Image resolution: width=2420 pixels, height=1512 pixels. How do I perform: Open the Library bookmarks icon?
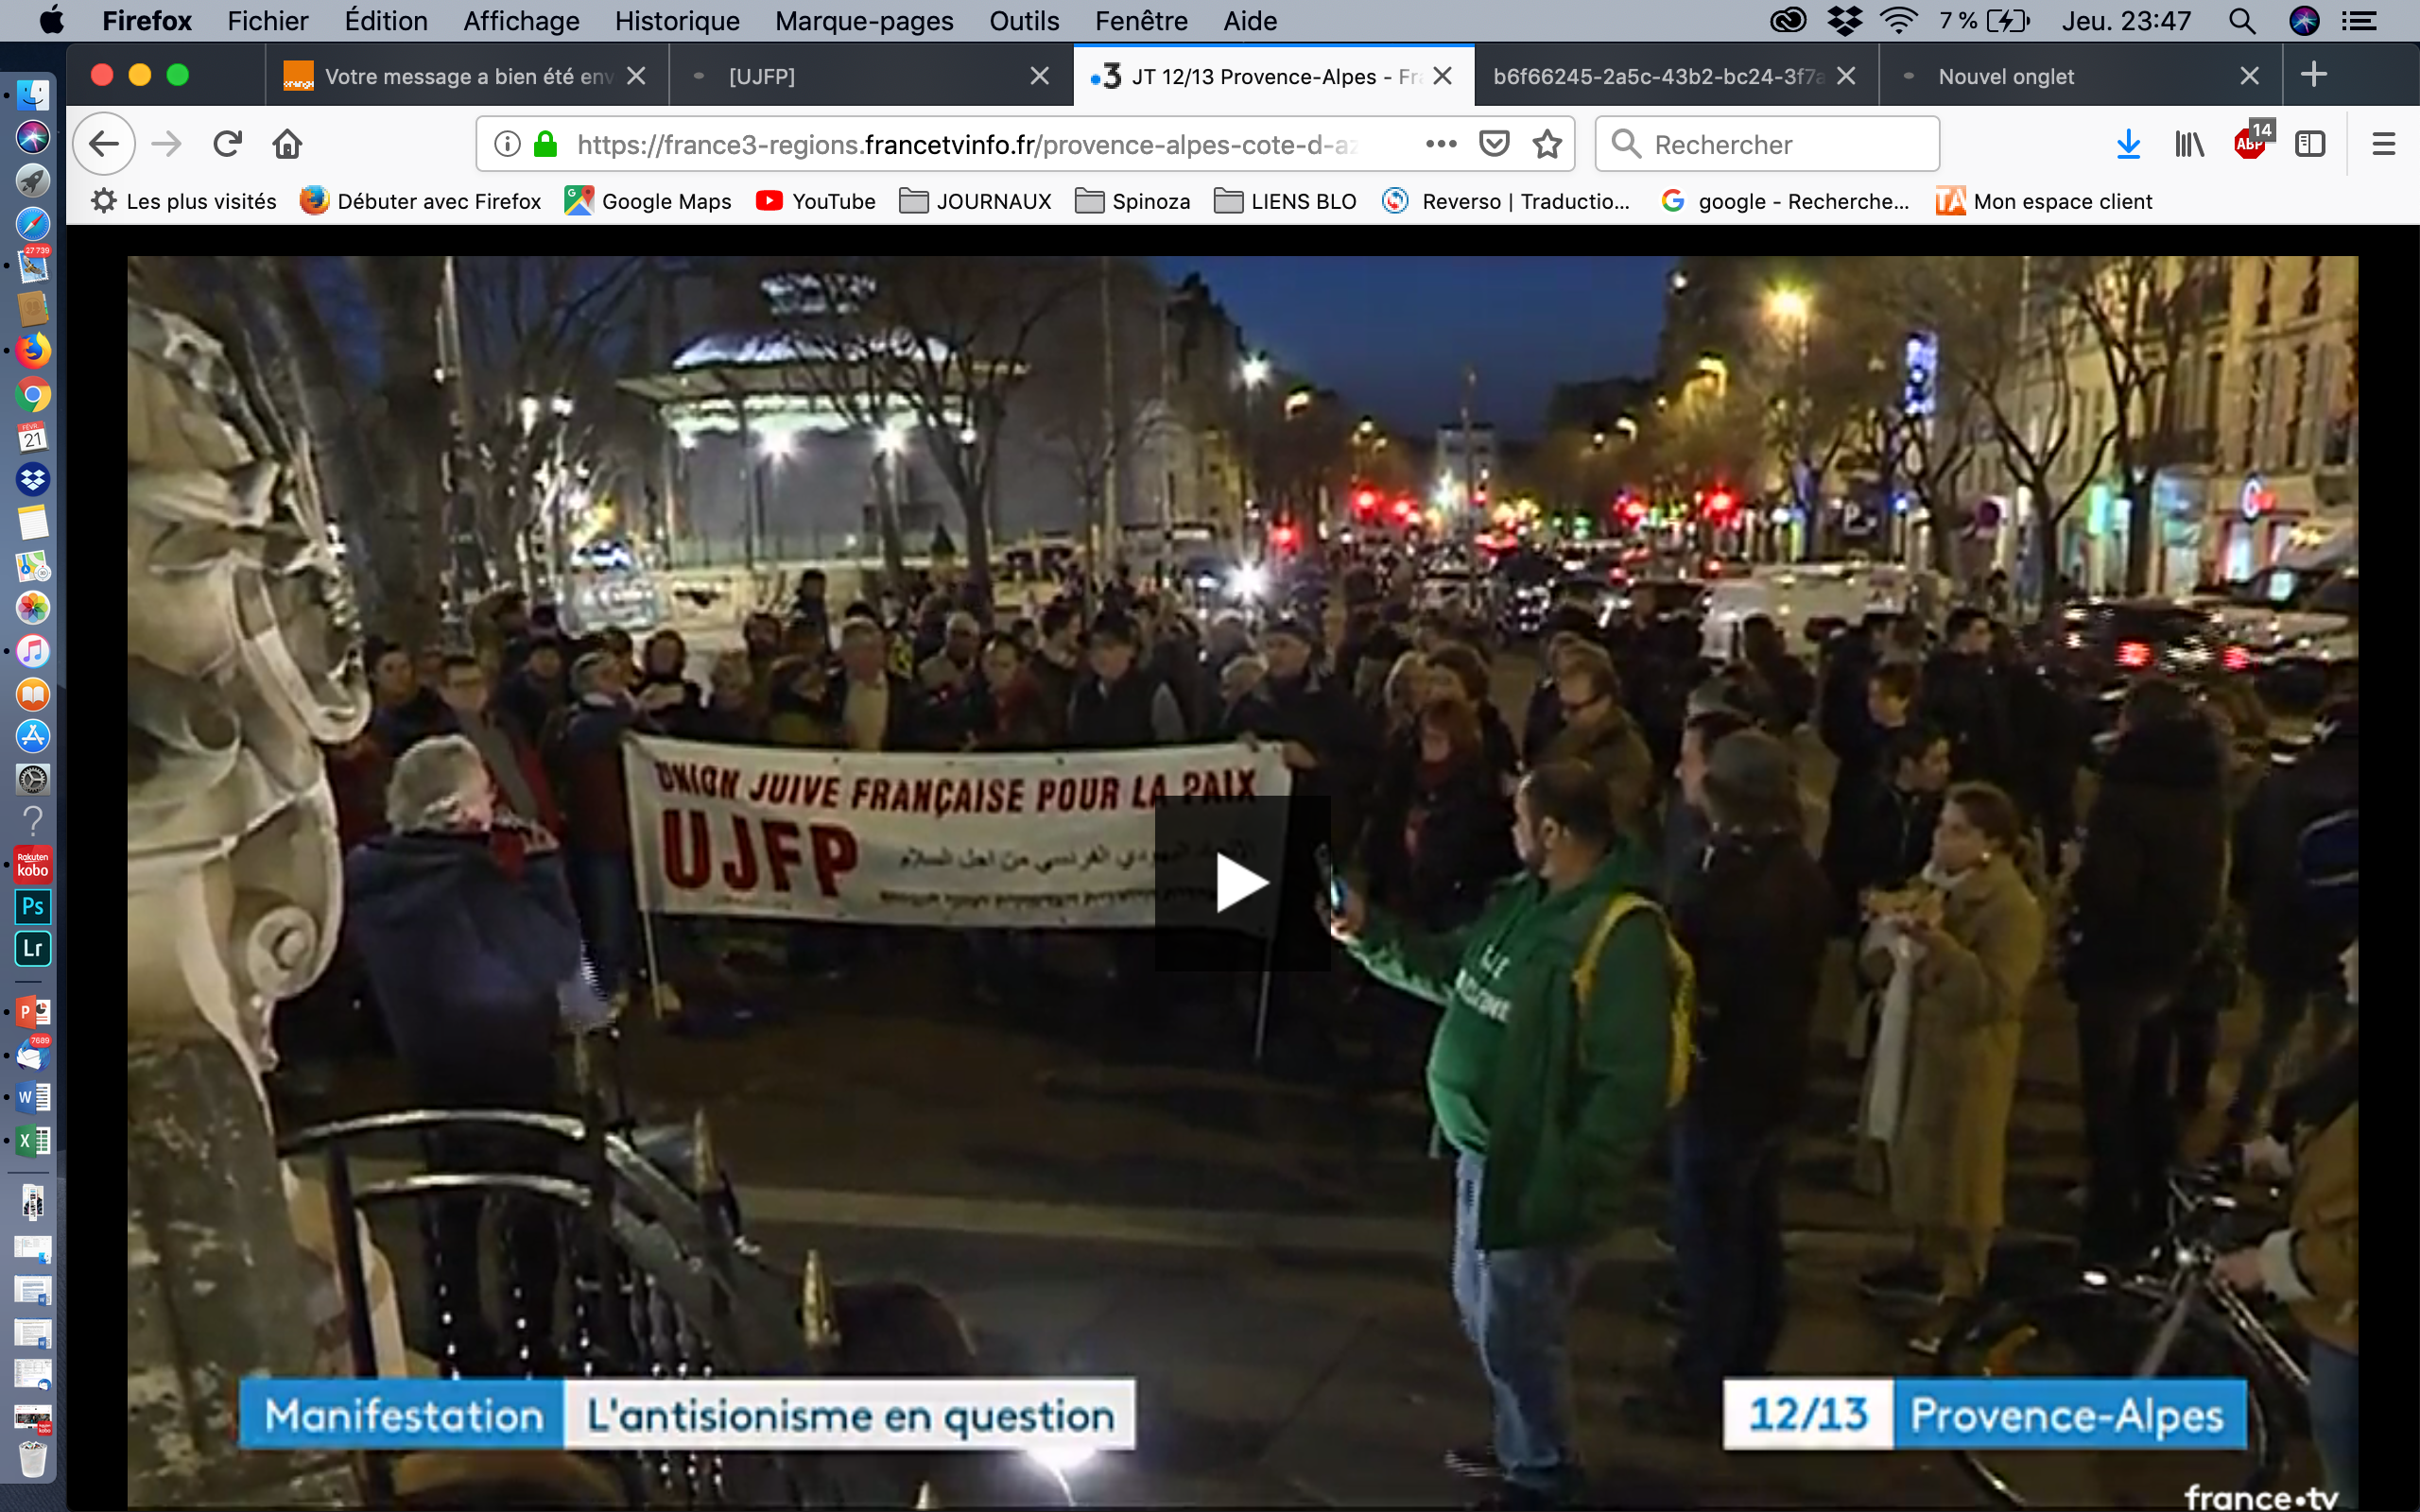pyautogui.click(x=2189, y=144)
